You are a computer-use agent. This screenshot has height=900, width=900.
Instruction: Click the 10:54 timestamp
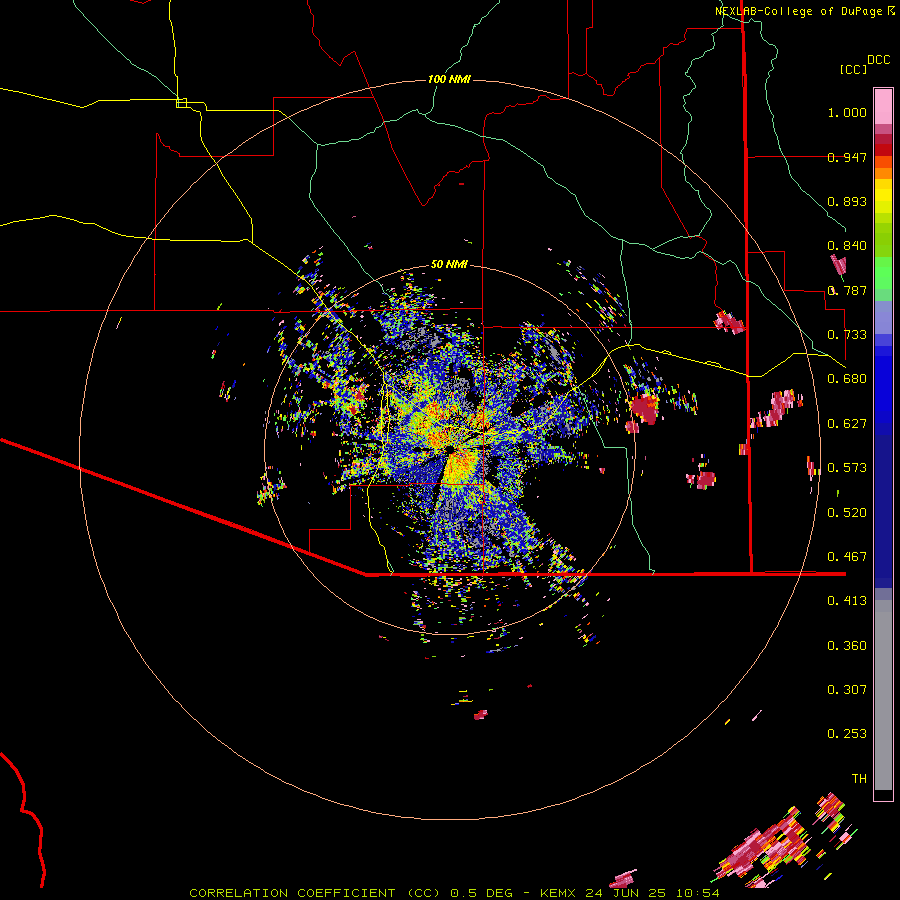[x=697, y=893]
